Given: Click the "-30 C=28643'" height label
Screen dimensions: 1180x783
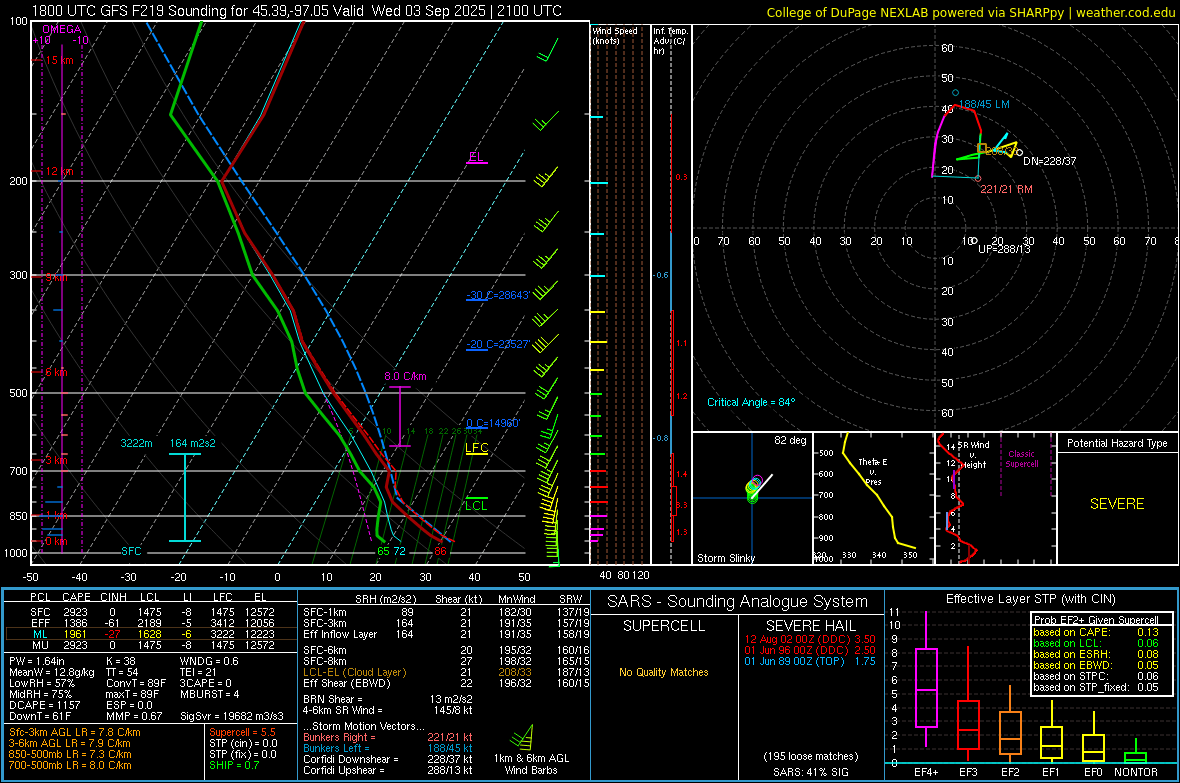Looking at the screenshot, I should [498, 295].
